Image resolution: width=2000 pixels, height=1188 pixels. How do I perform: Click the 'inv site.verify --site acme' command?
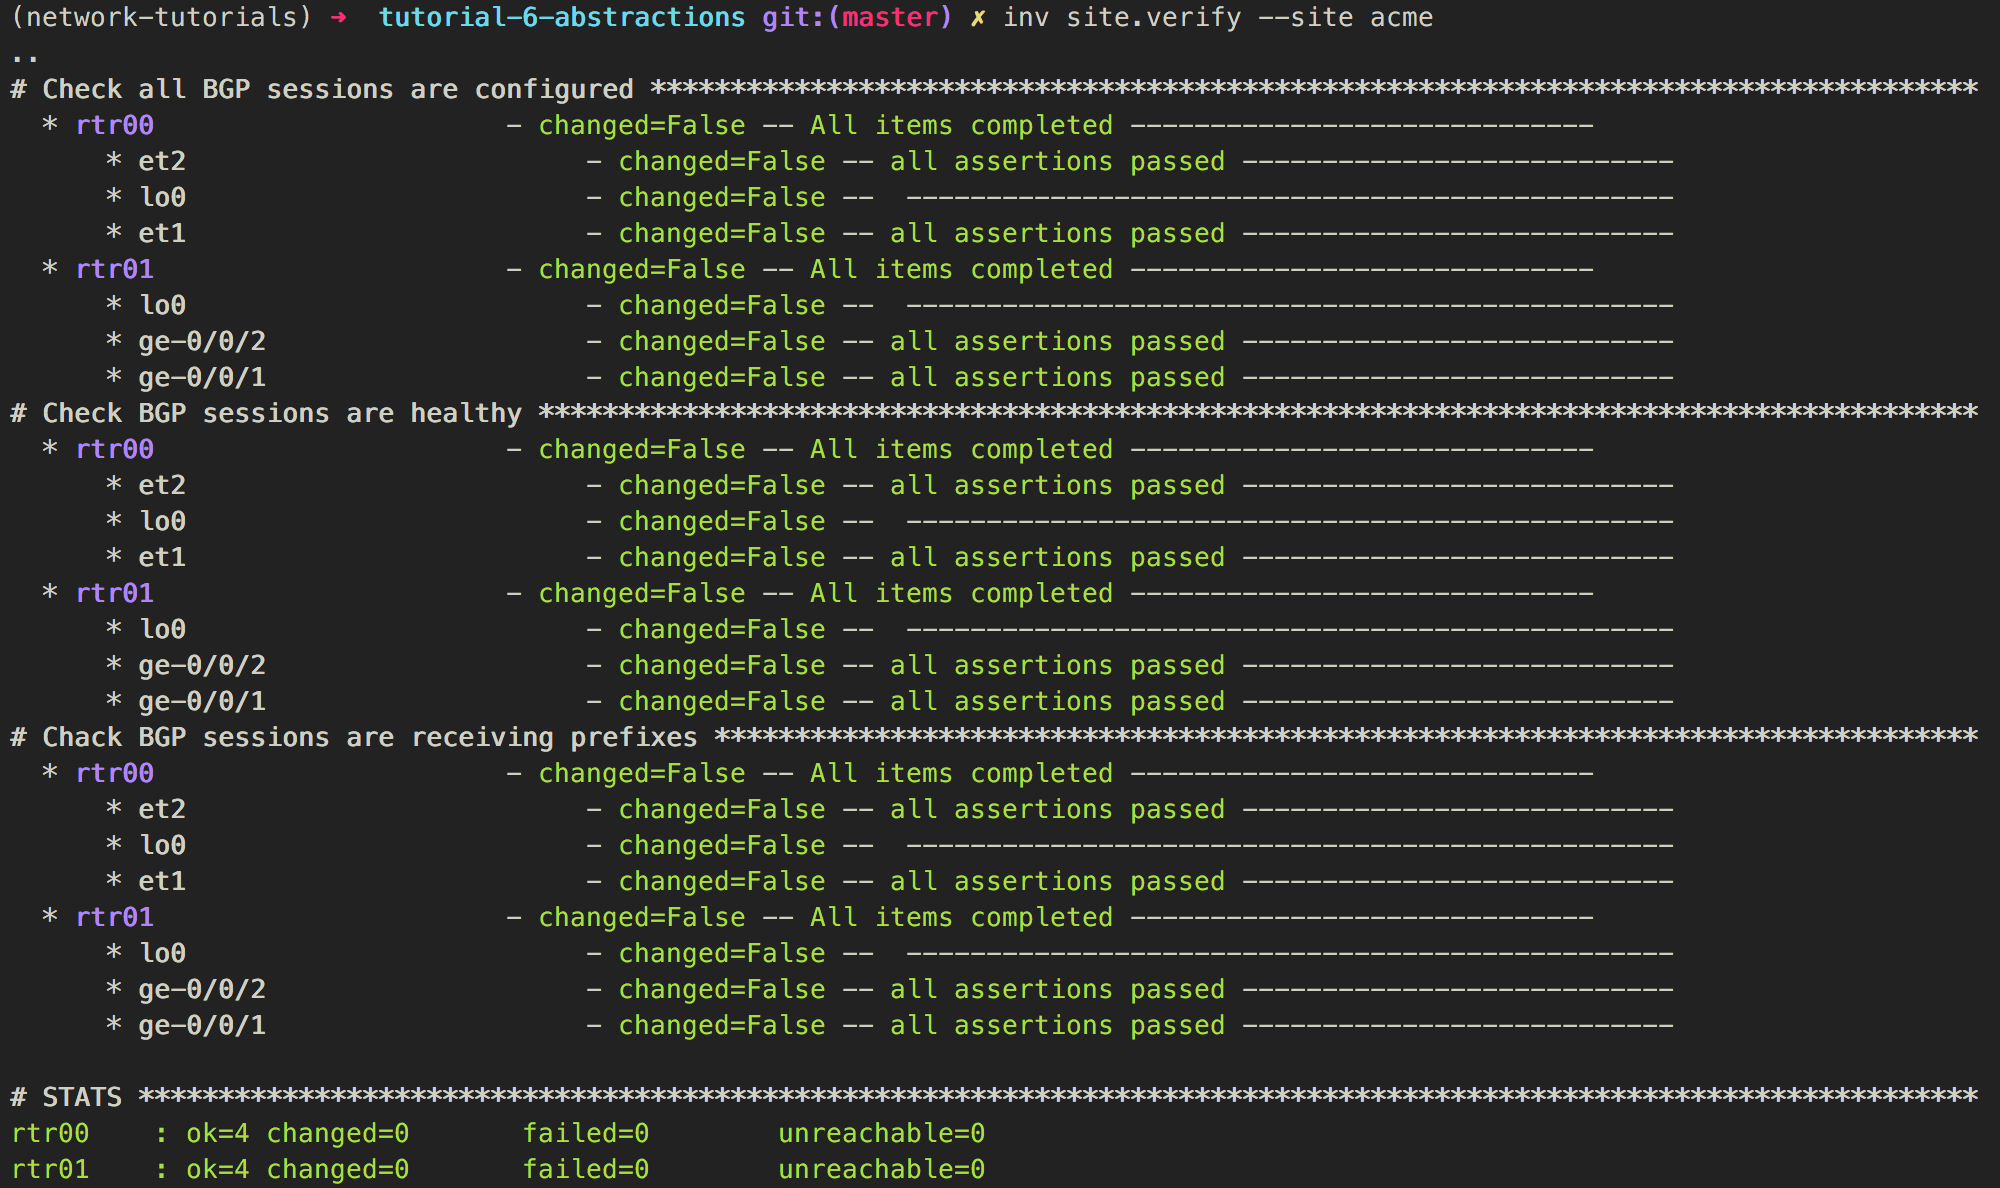[x=1218, y=18]
